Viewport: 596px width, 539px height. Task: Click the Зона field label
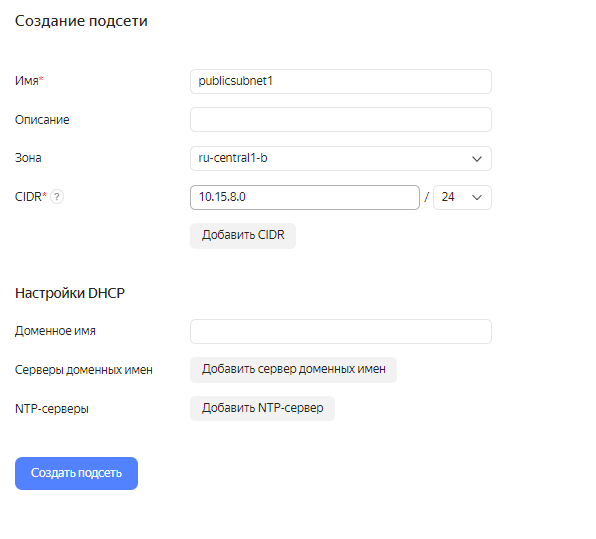pos(28,158)
